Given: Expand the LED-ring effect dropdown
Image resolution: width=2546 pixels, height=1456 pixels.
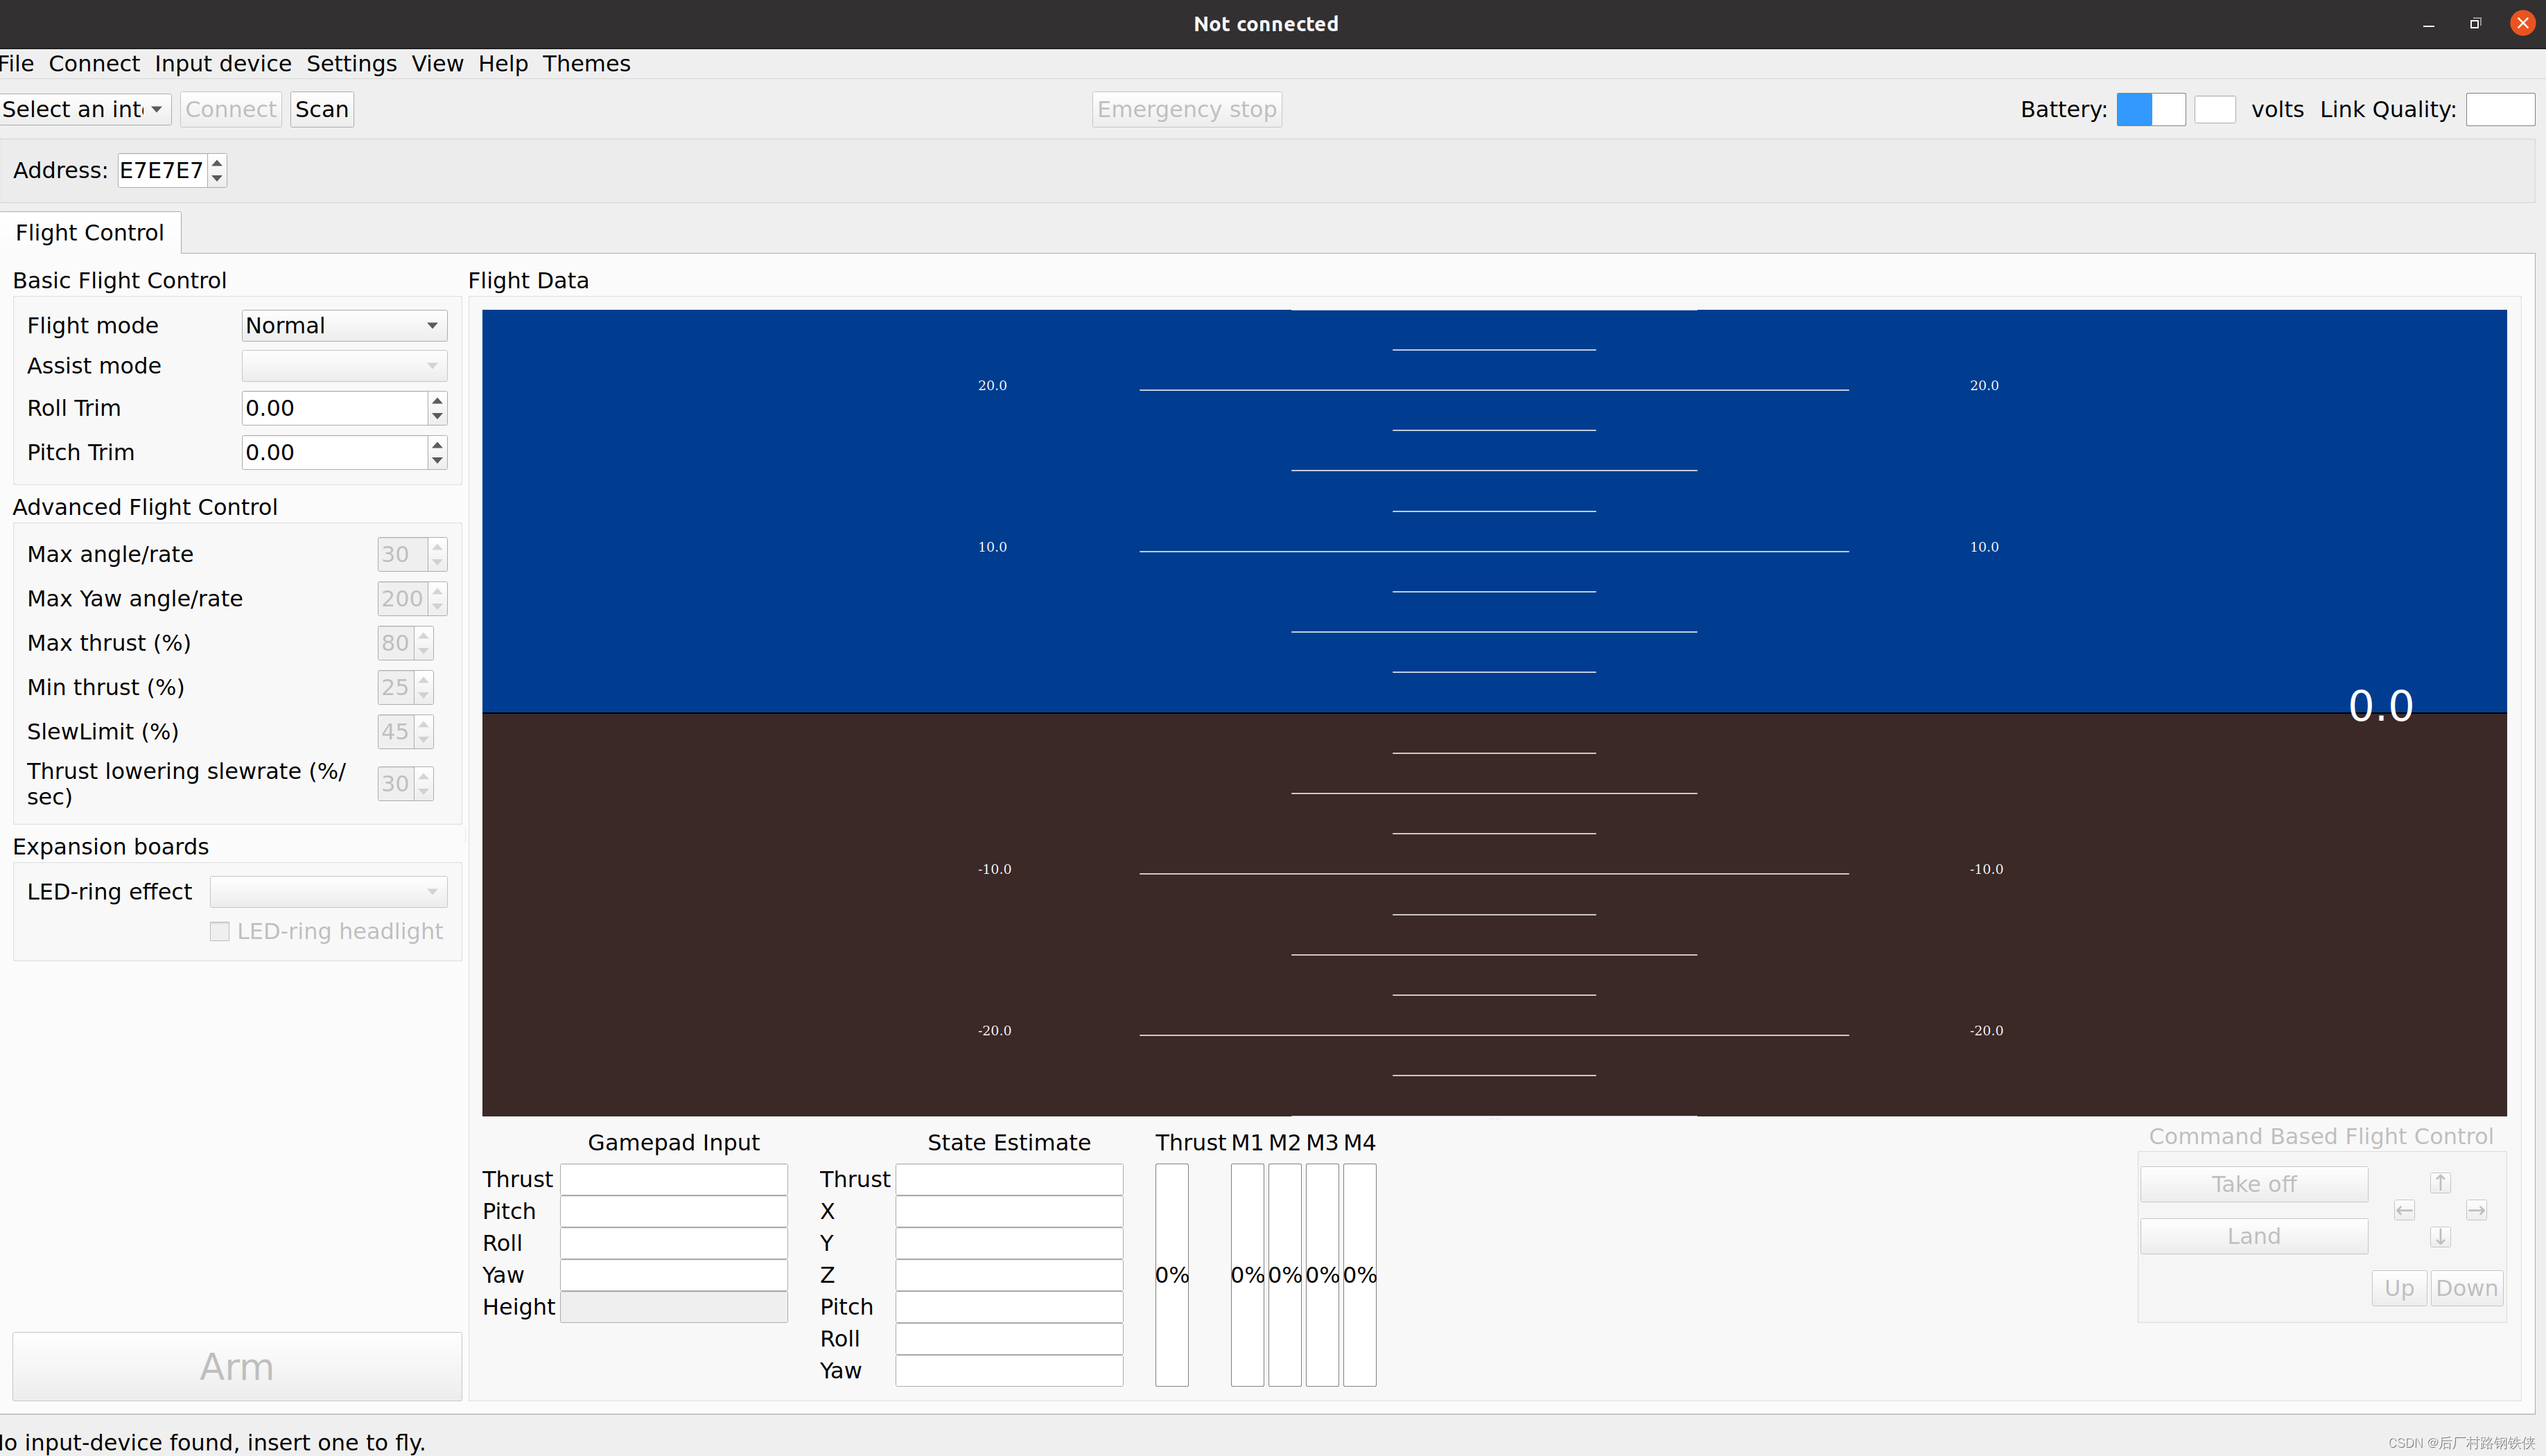Looking at the screenshot, I should (328, 892).
